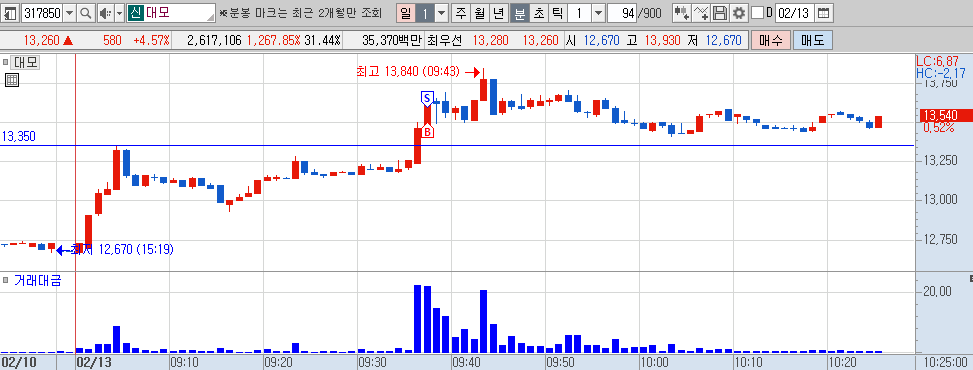
Task: Click the stock search magnifier icon
Action: pos(86,12)
